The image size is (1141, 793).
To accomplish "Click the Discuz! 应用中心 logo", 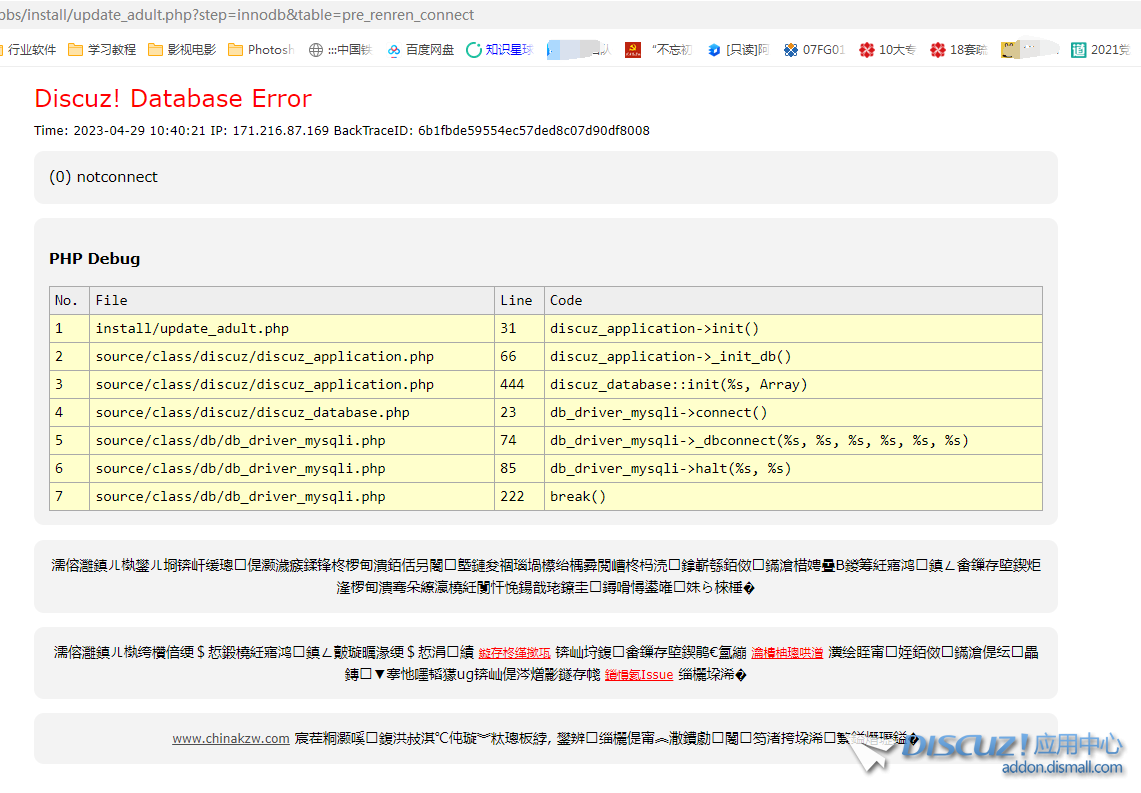I will coord(1010,752).
